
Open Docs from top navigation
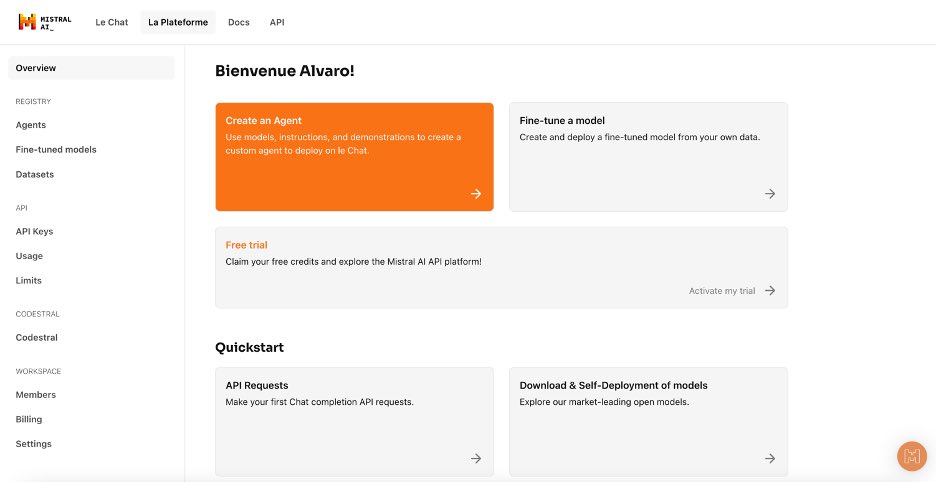click(239, 22)
